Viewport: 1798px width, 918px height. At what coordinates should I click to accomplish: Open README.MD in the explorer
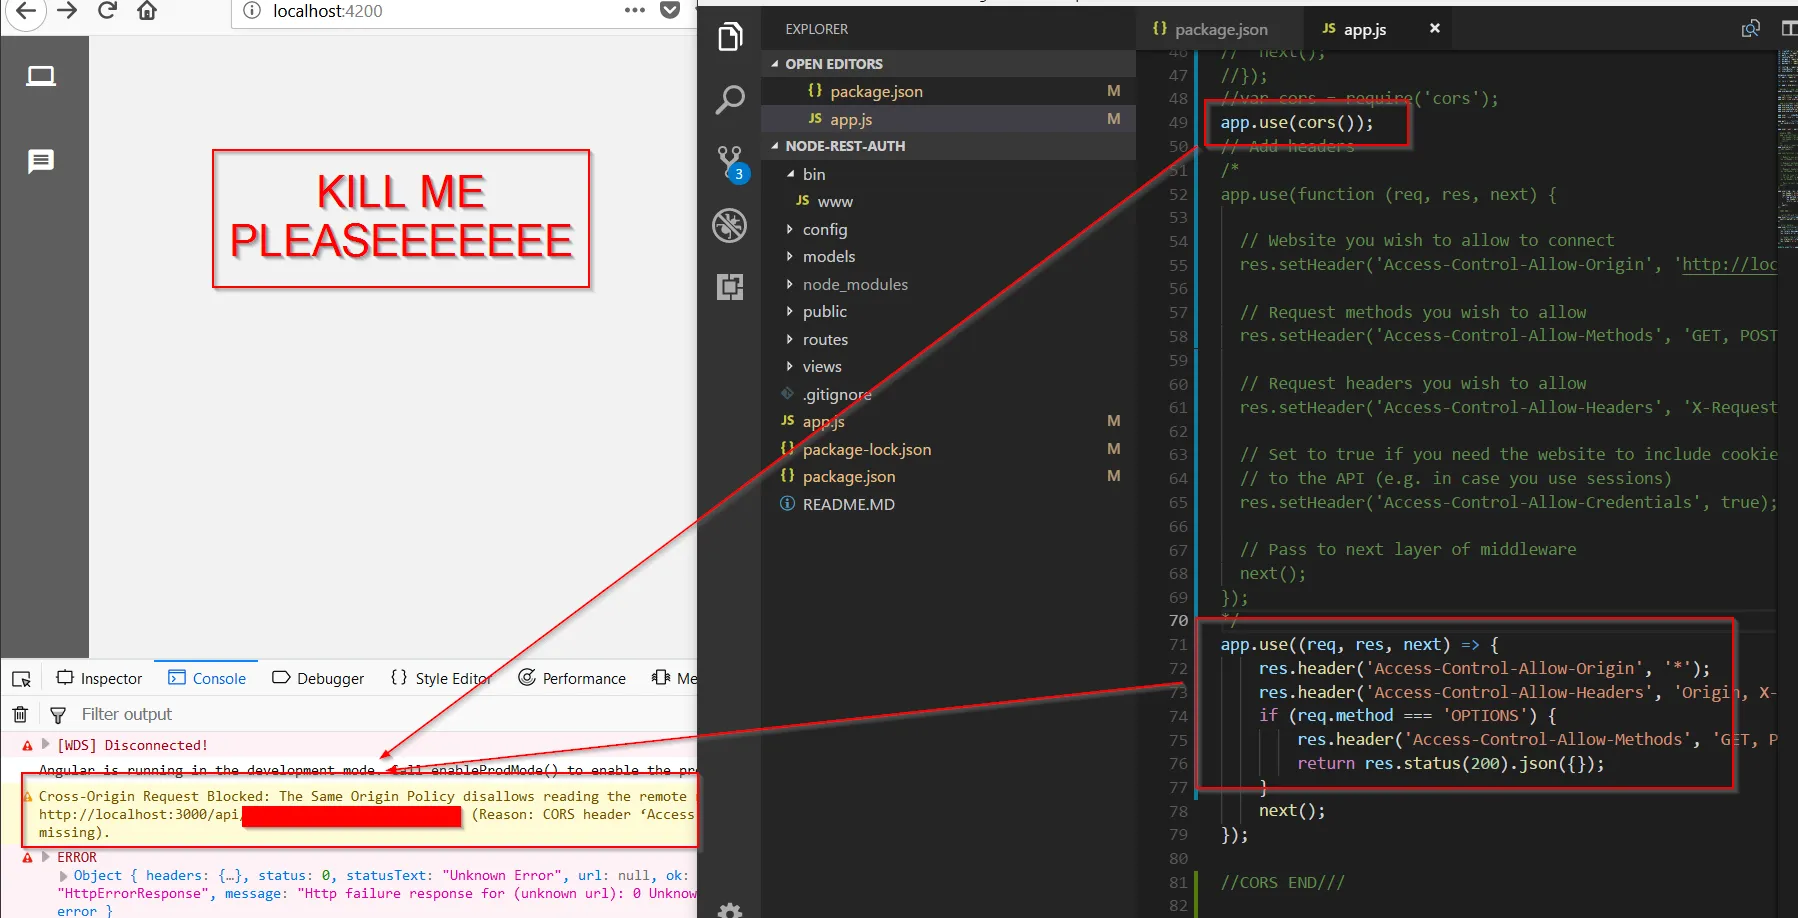[948, 504]
